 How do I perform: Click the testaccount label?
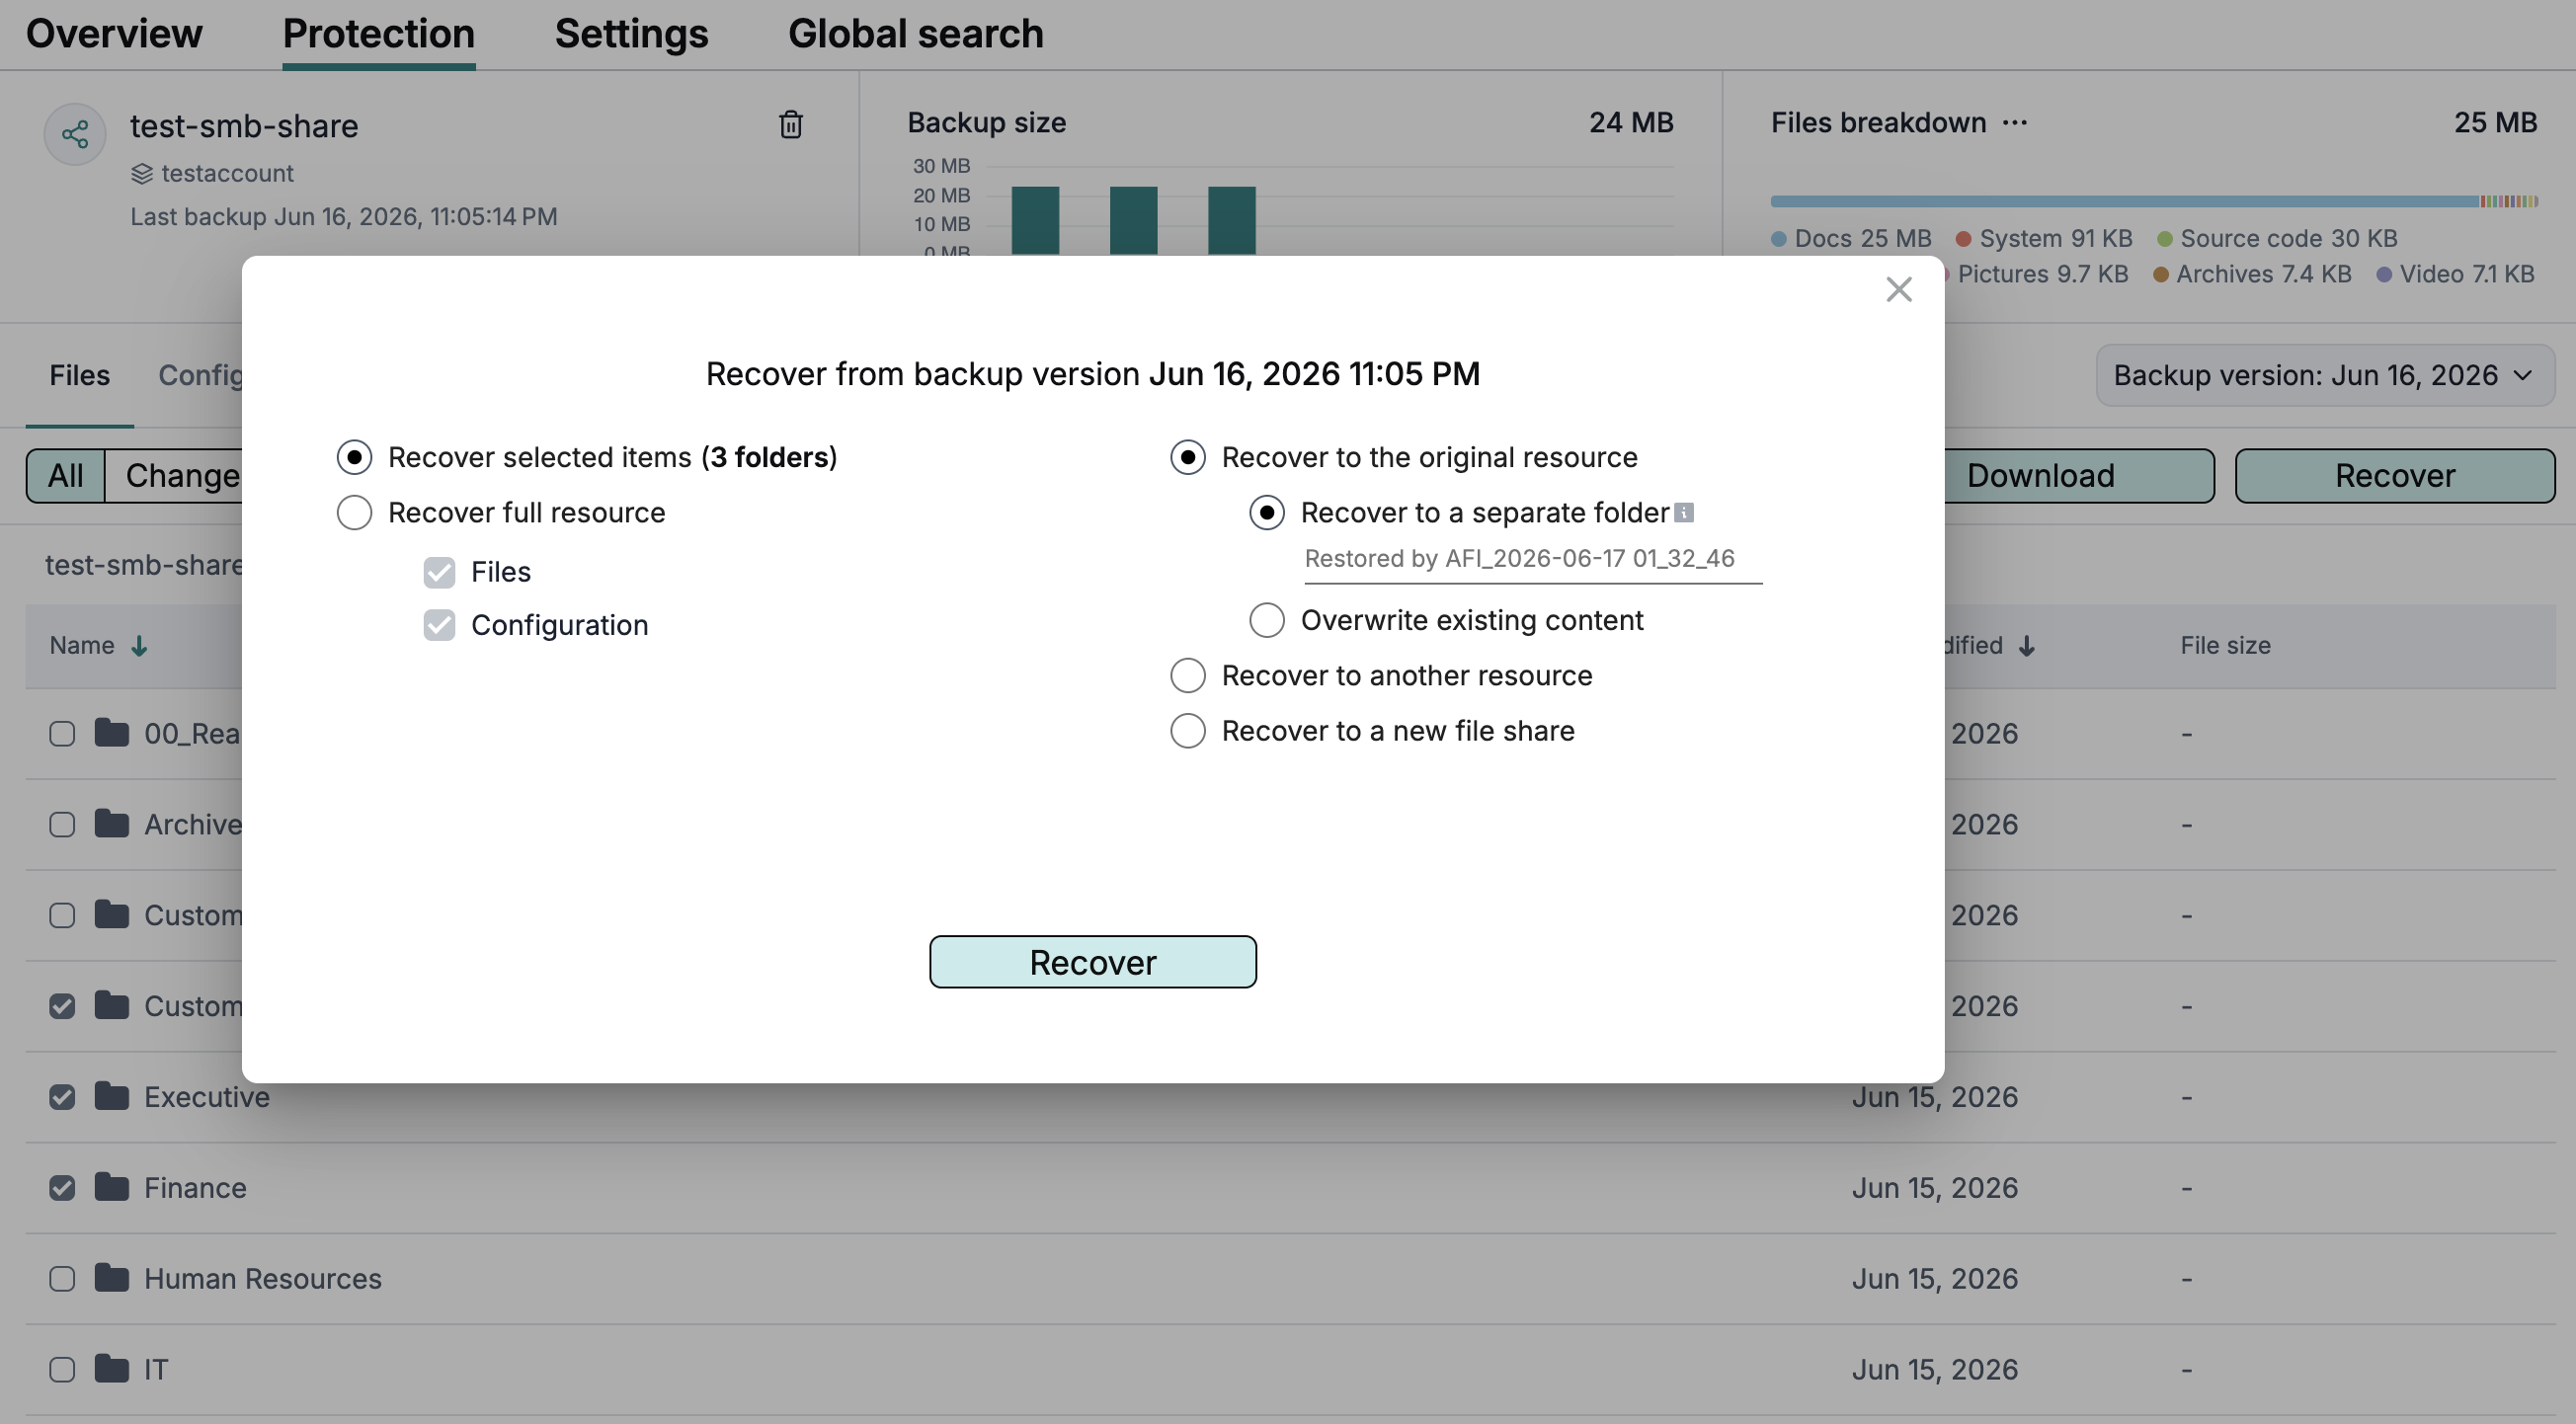pyautogui.click(x=227, y=174)
